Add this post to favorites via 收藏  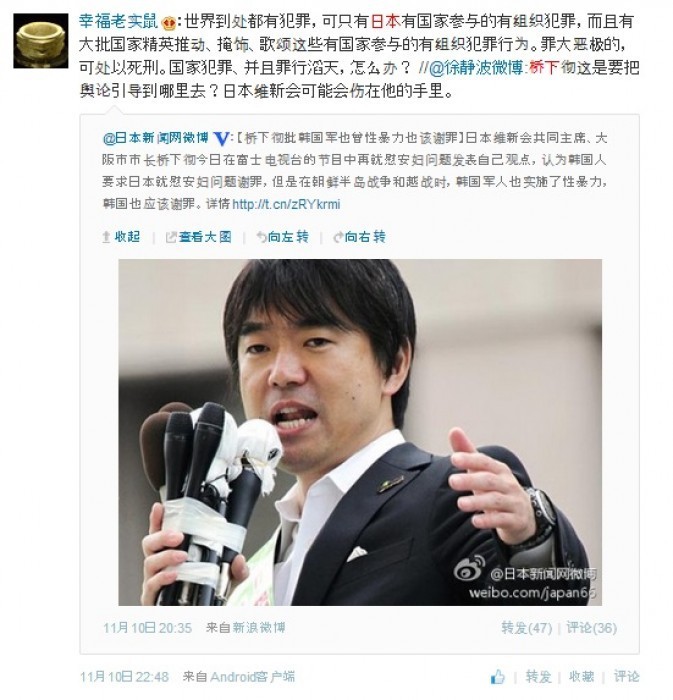[x=582, y=677]
